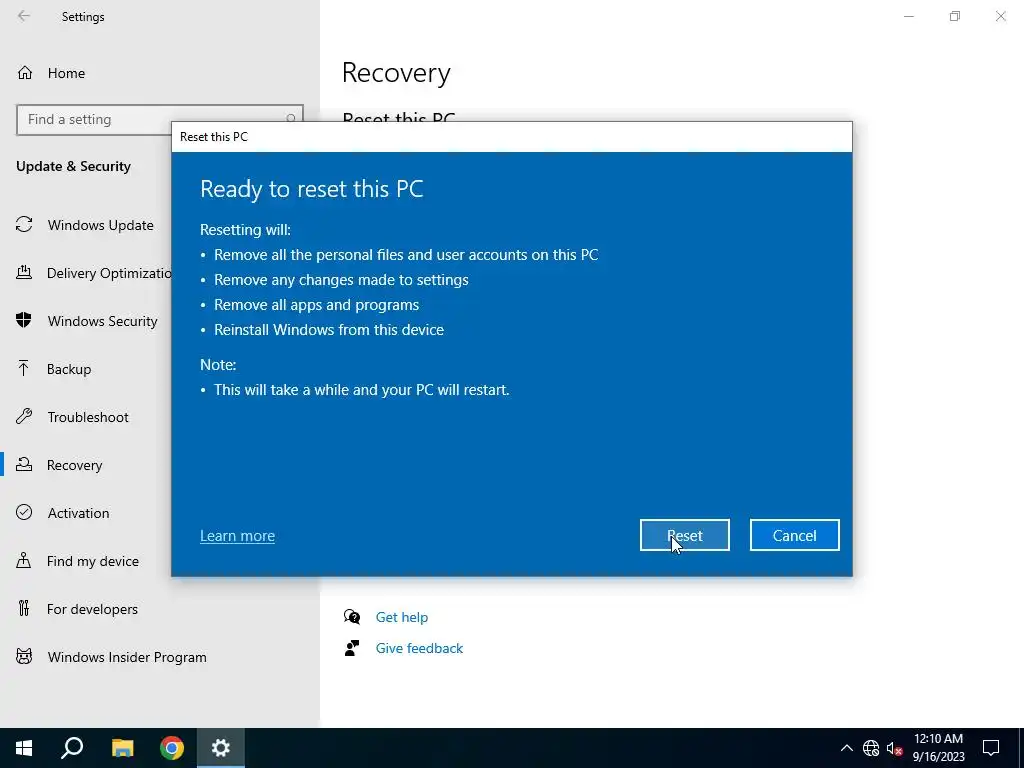Click the Windows Security shield icon
This screenshot has width=1024, height=768.
point(24,321)
